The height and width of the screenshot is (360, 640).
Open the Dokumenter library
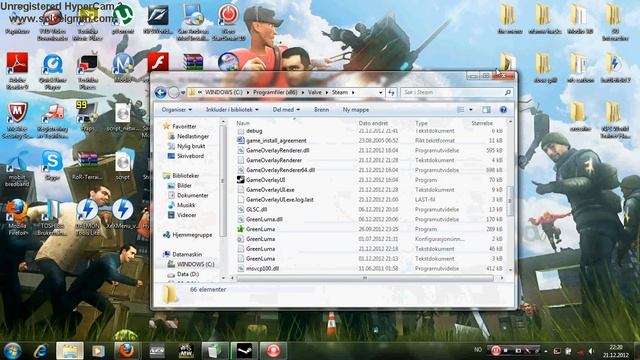click(192, 196)
